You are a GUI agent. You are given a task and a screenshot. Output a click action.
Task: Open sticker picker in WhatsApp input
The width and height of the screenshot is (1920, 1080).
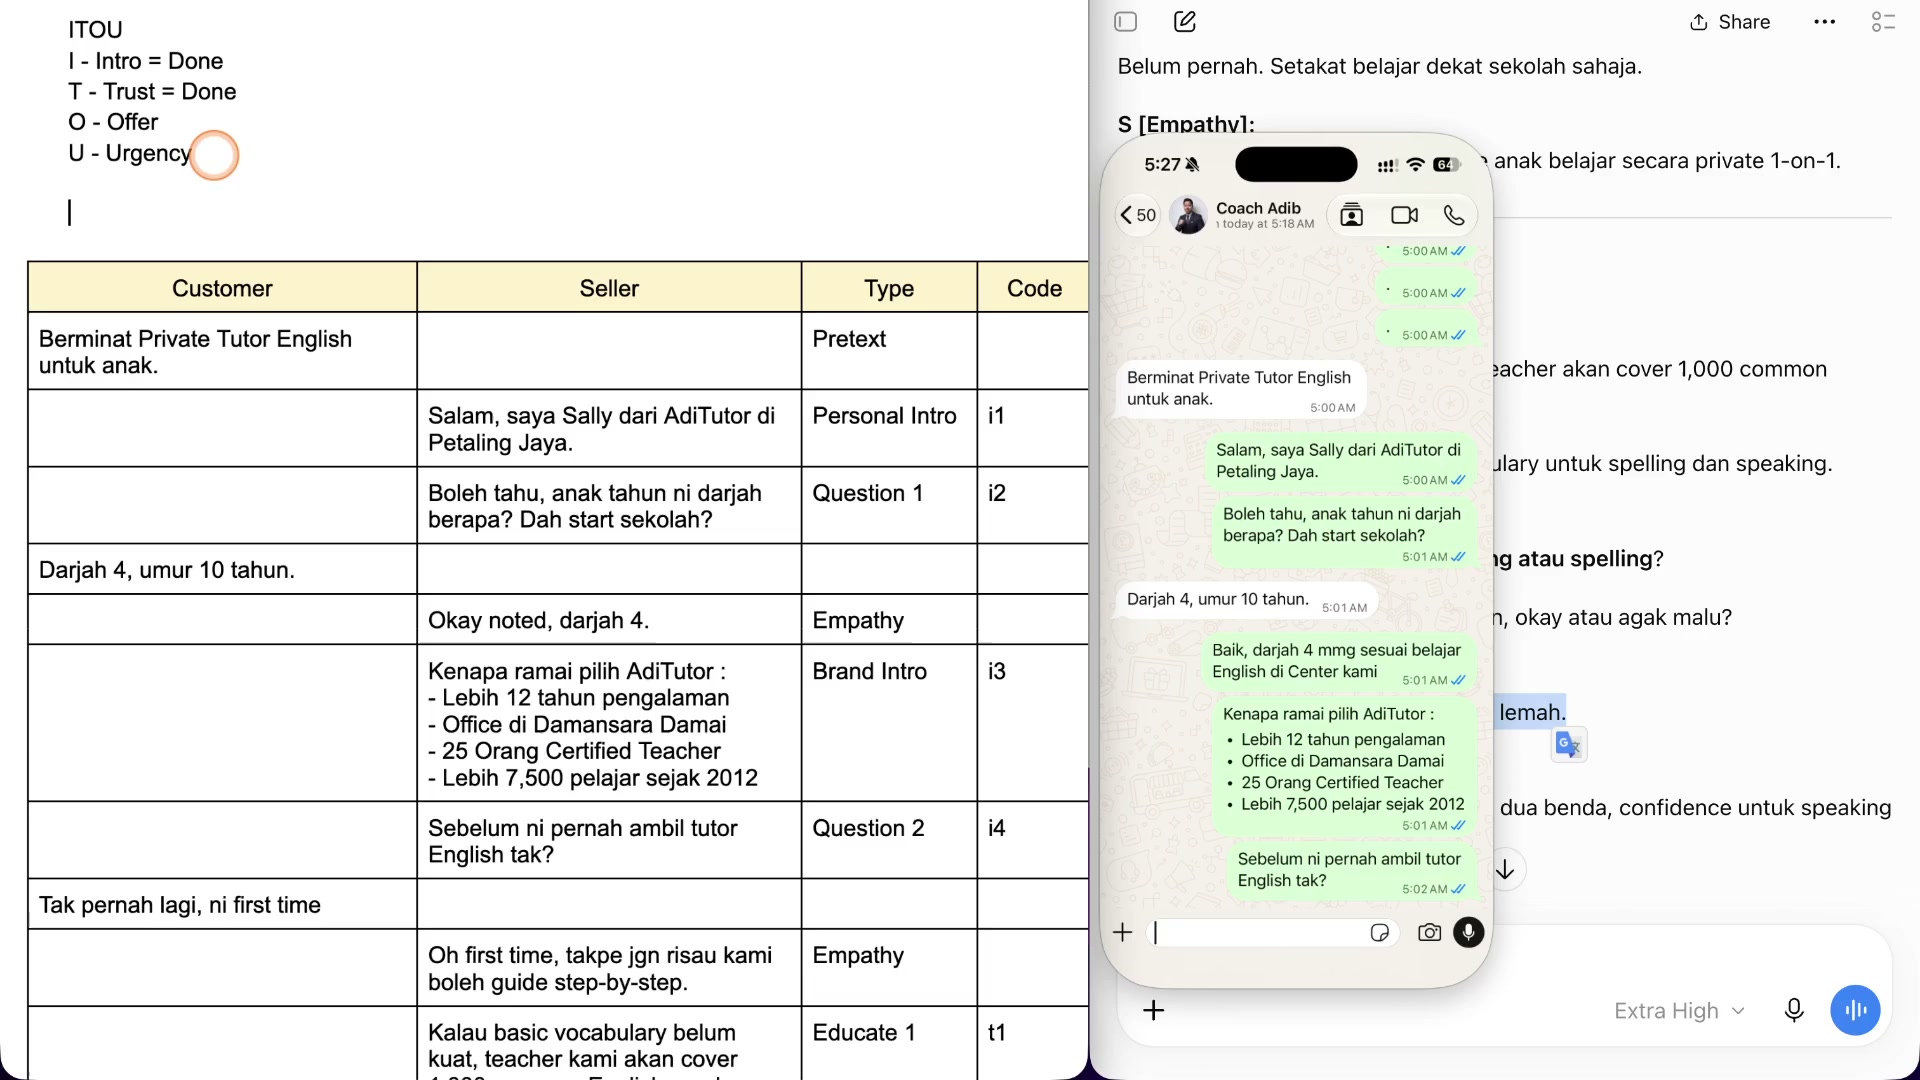click(1380, 933)
